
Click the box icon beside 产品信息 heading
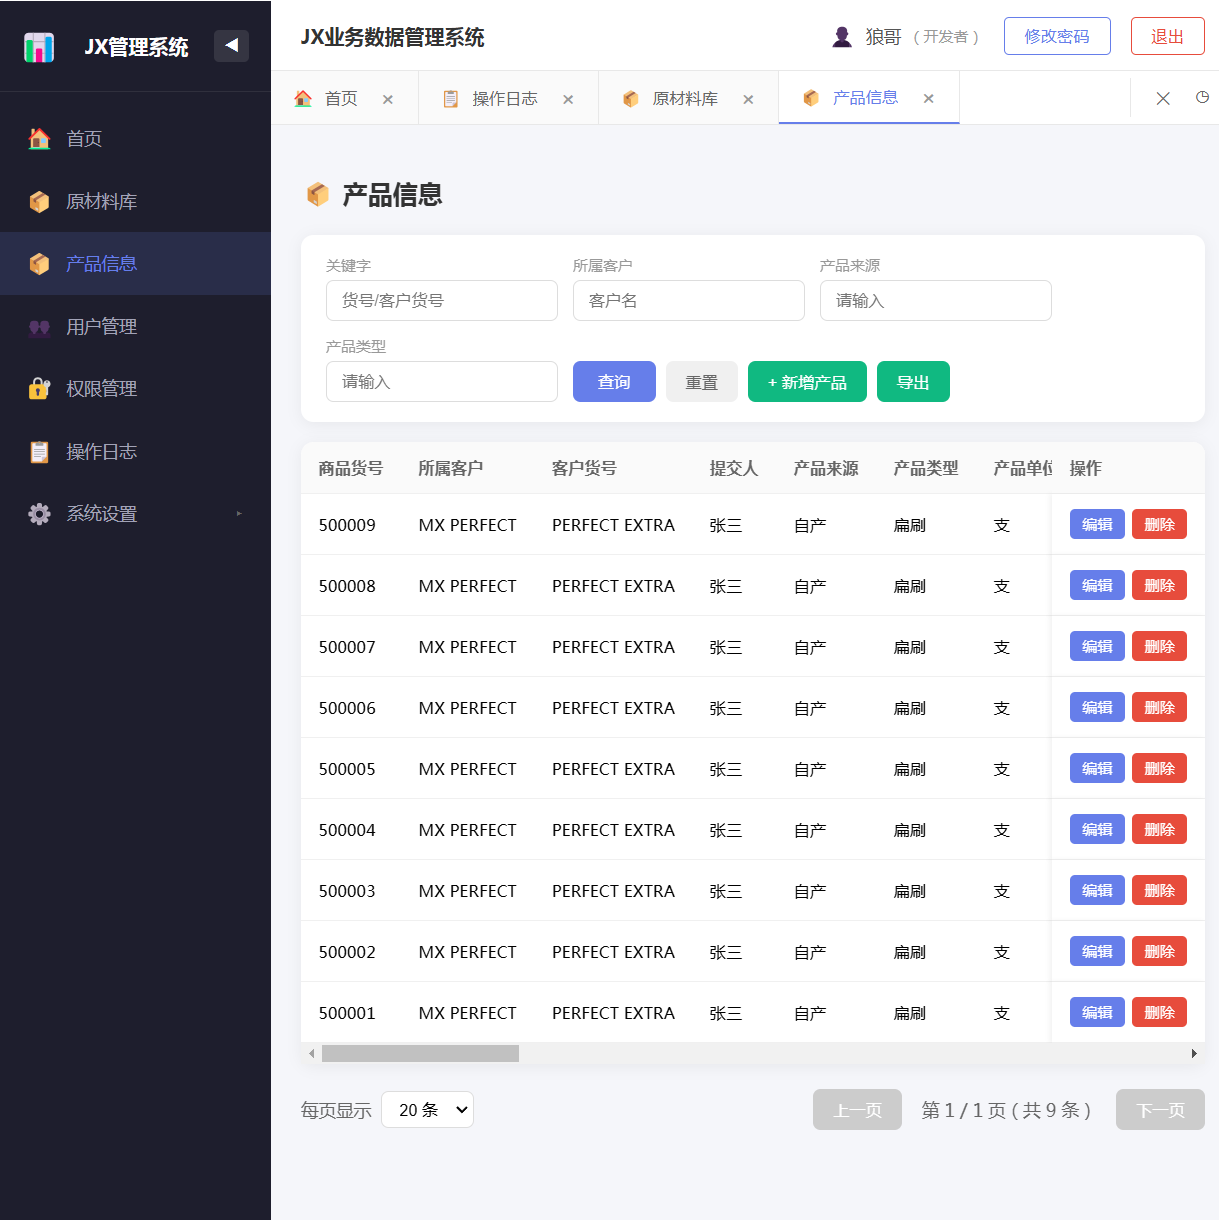tap(318, 194)
